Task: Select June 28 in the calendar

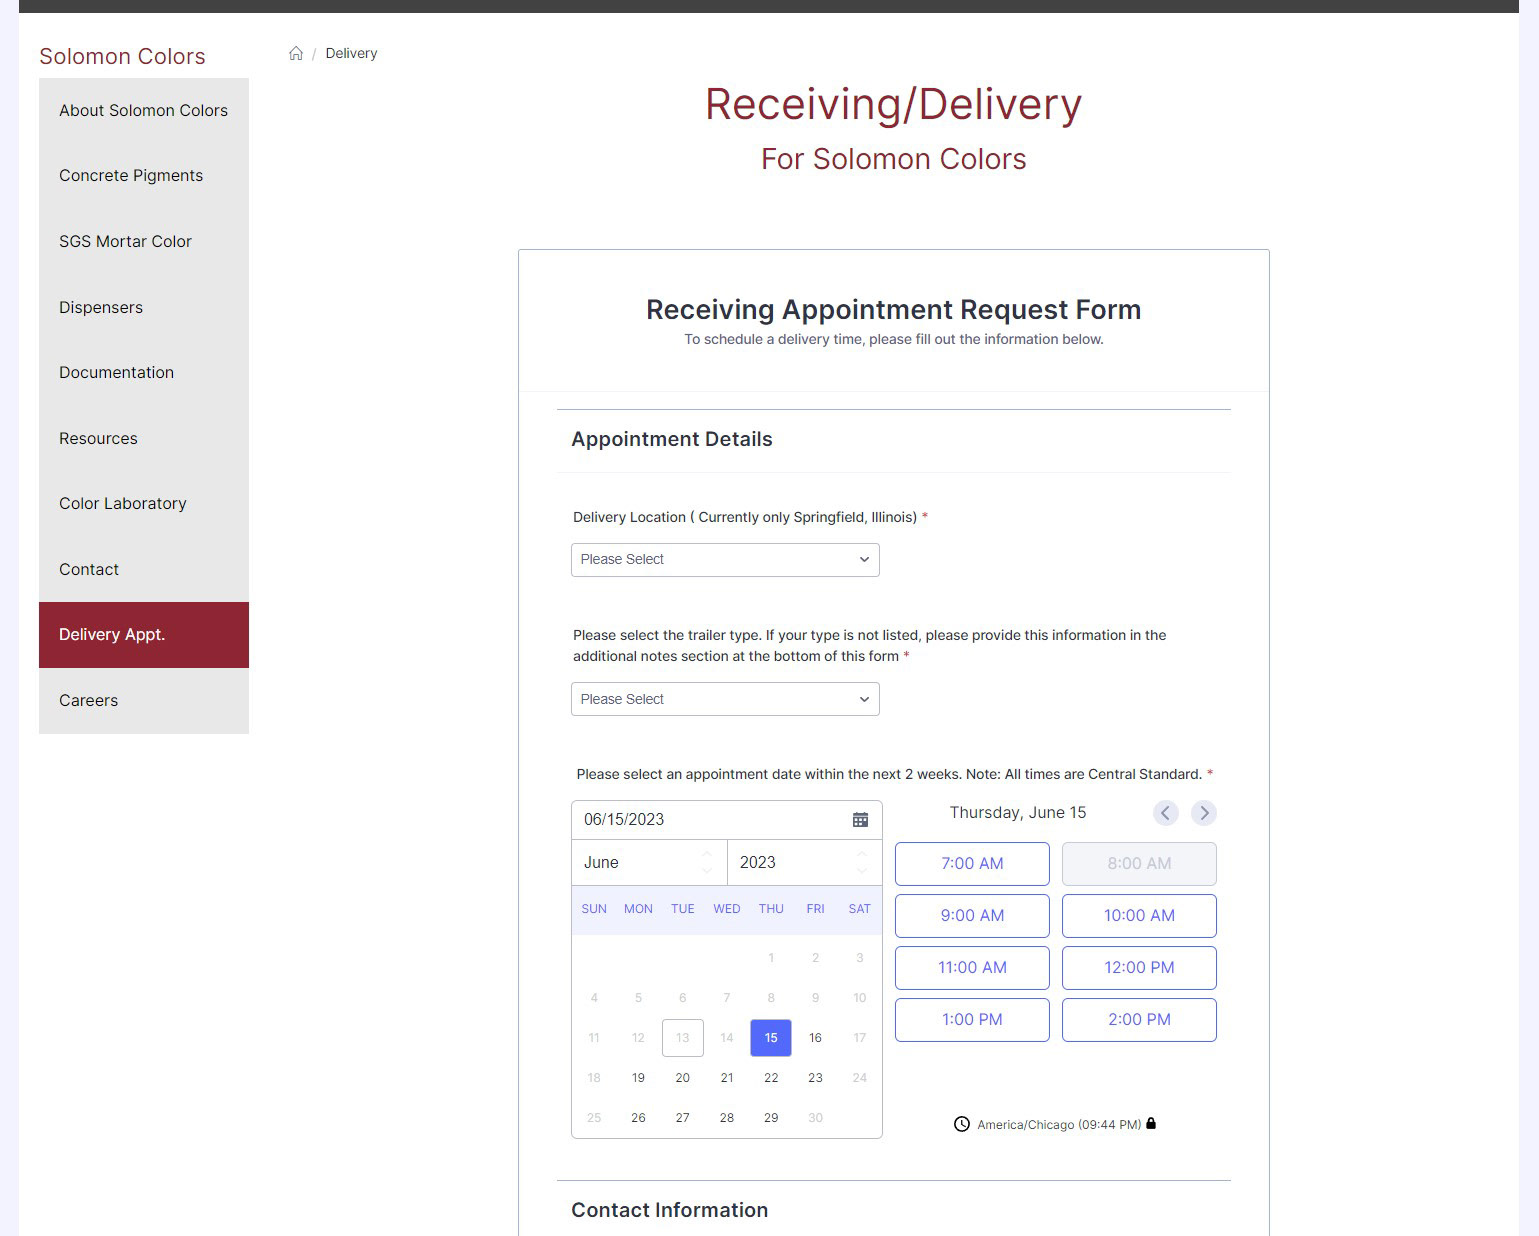Action: (x=727, y=1118)
